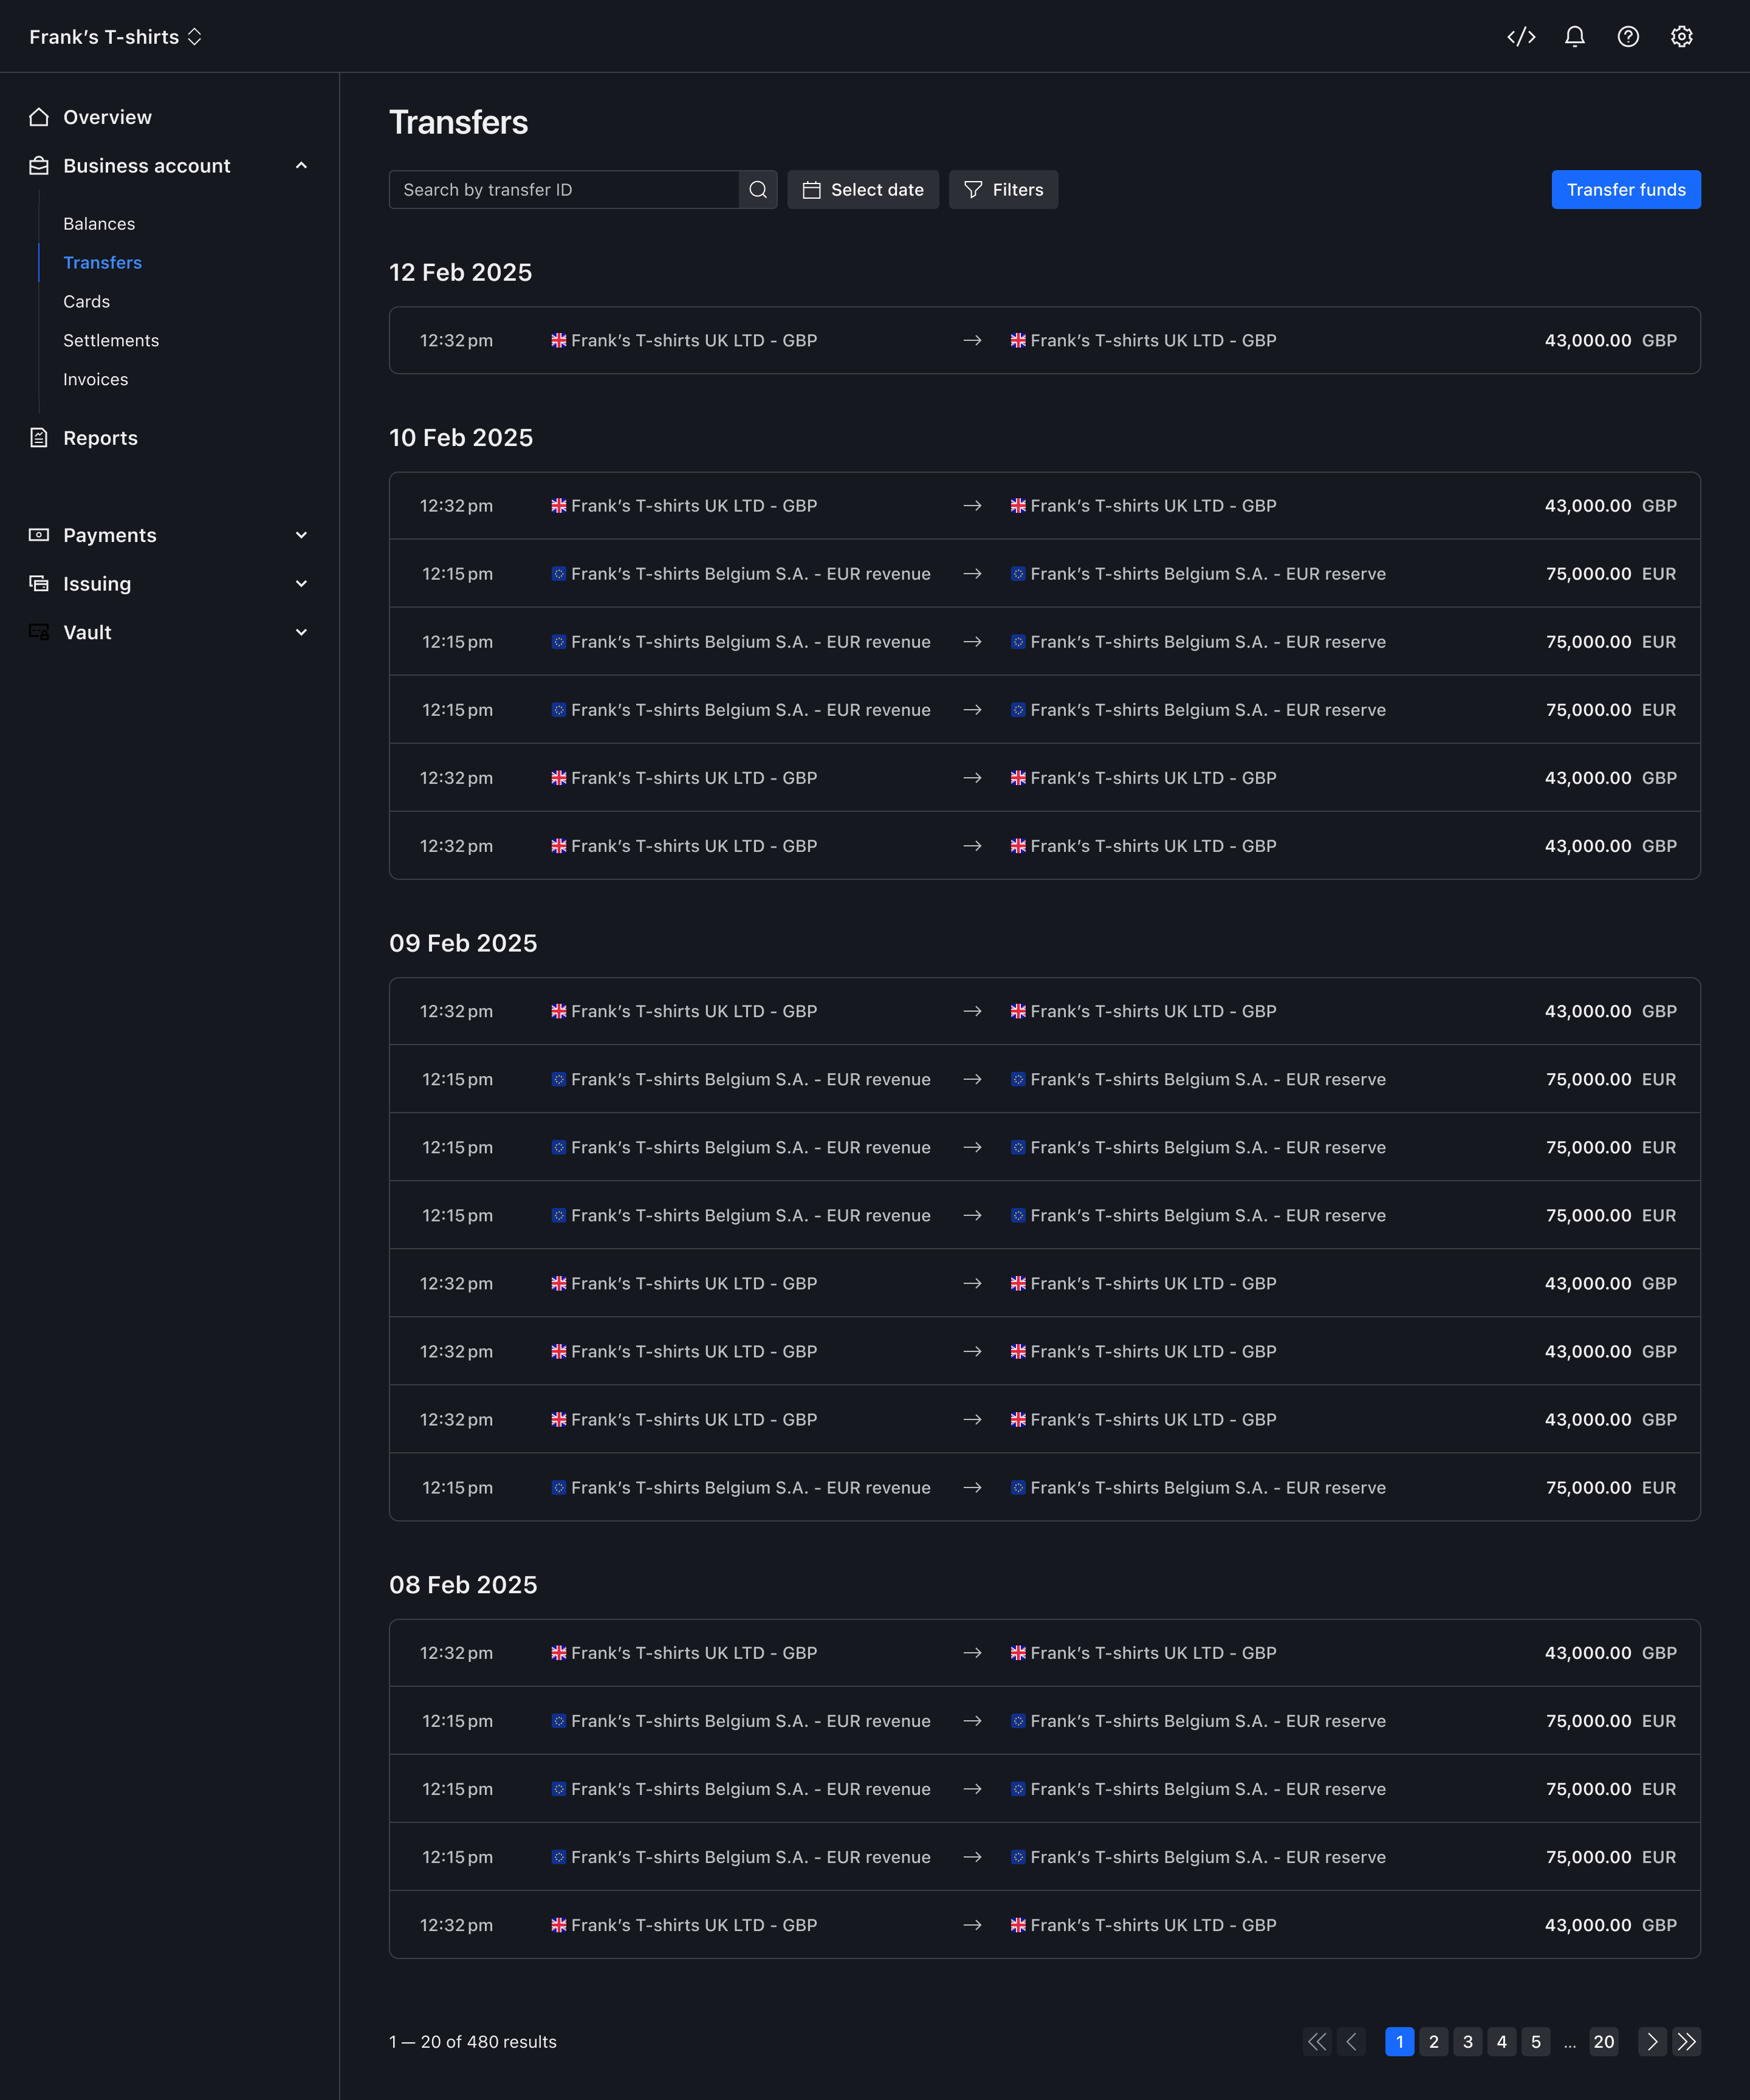This screenshot has width=1750, height=2100.
Task: Open the settings gear
Action: 1682,37
